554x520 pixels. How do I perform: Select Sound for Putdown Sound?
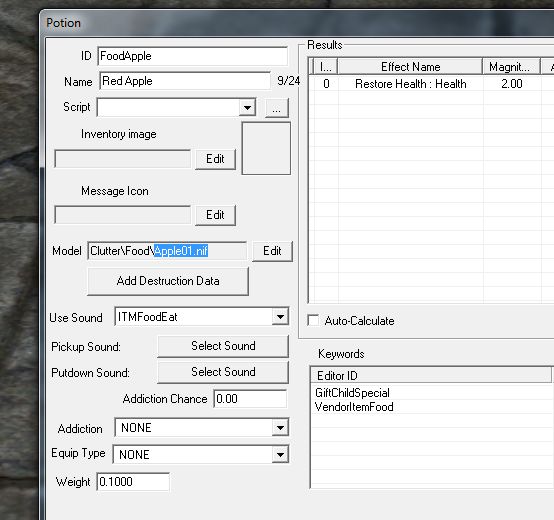coord(223,372)
